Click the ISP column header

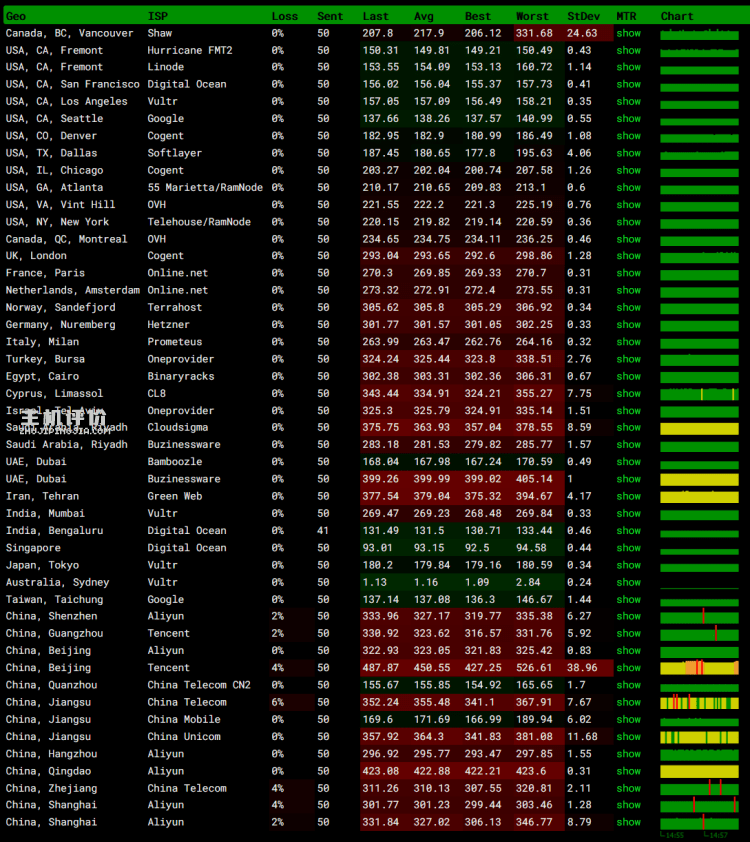coord(158,16)
